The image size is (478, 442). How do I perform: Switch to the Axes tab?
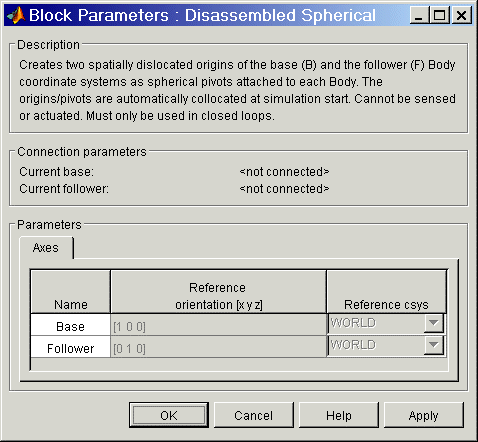pos(46,248)
